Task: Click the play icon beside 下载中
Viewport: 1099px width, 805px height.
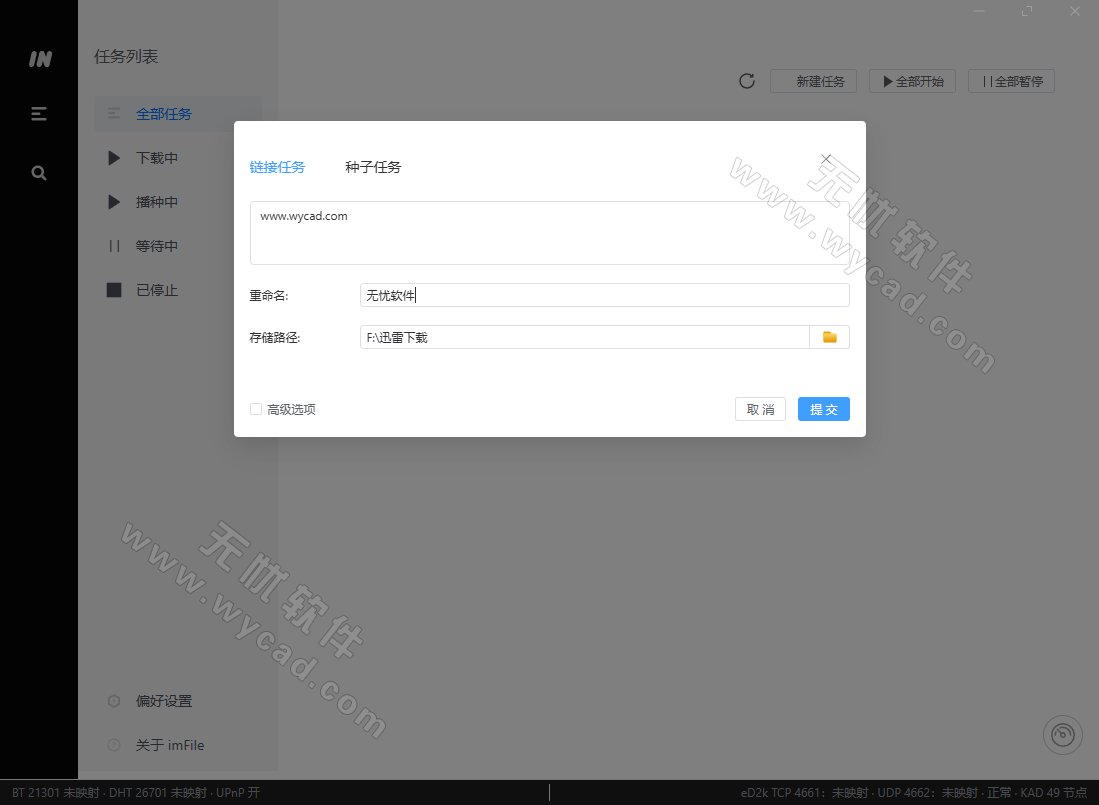Action: (x=113, y=157)
